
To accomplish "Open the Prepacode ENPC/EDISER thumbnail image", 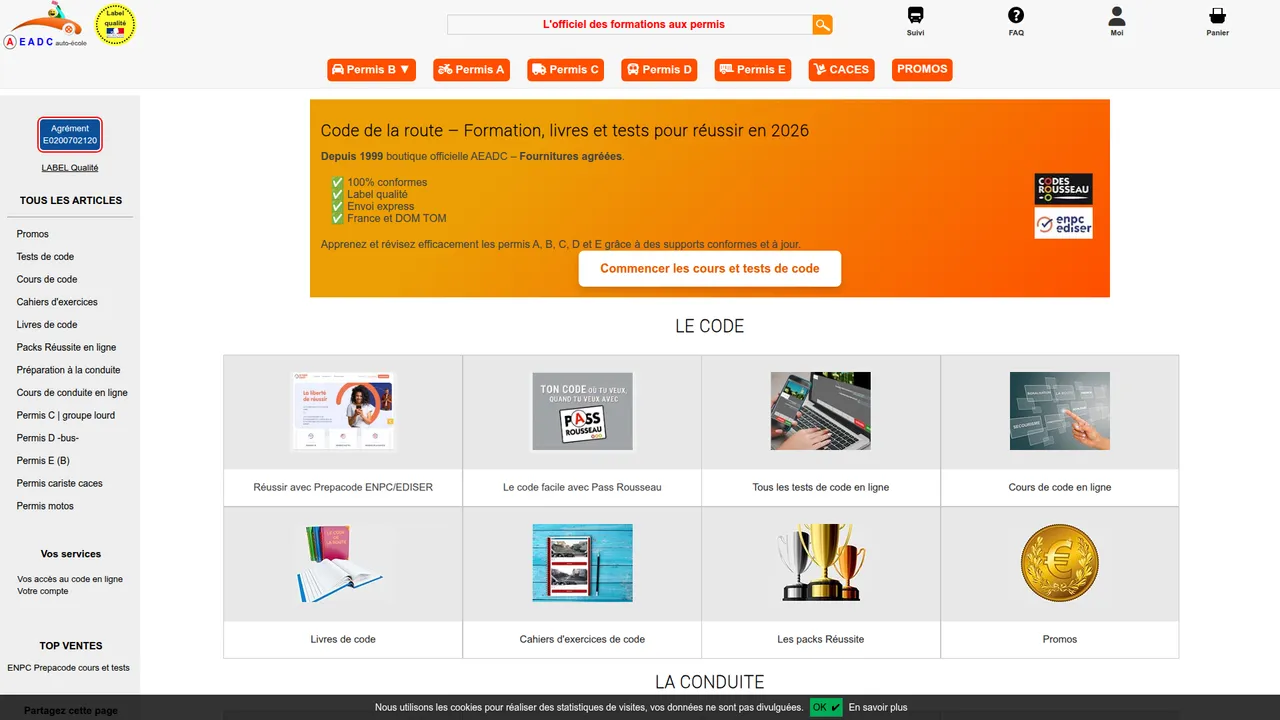I will [x=343, y=411].
